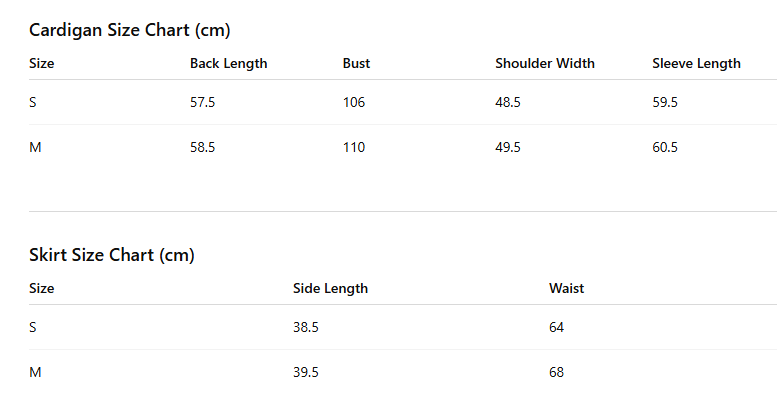Screen dimensions: 777x414
Task: Click skirt waist value 64
Action: coord(556,327)
